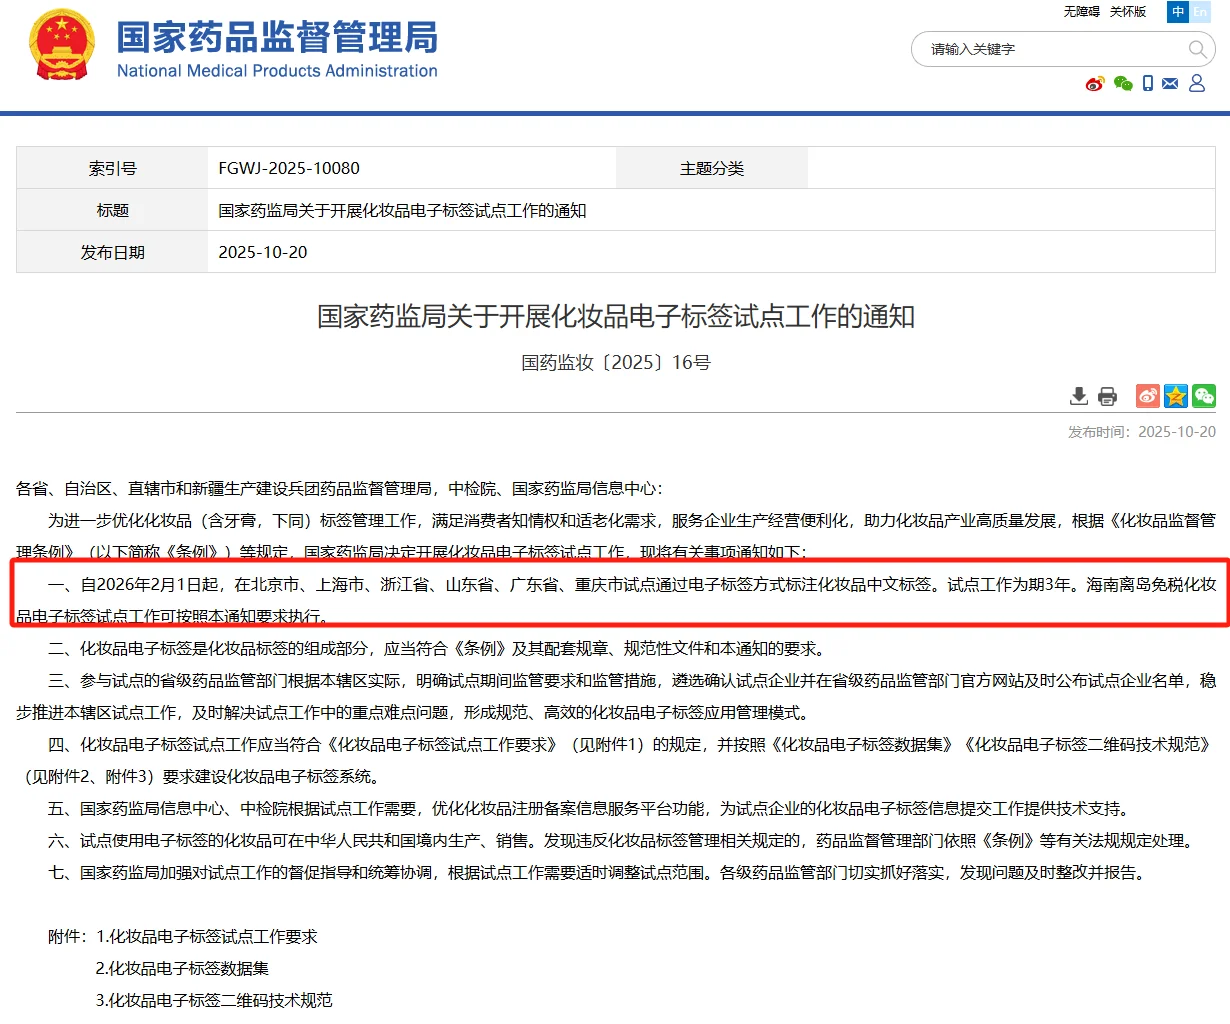This screenshot has width=1230, height=1024.
Task: Select the Chinese (中) language tab
Action: (x=1177, y=12)
